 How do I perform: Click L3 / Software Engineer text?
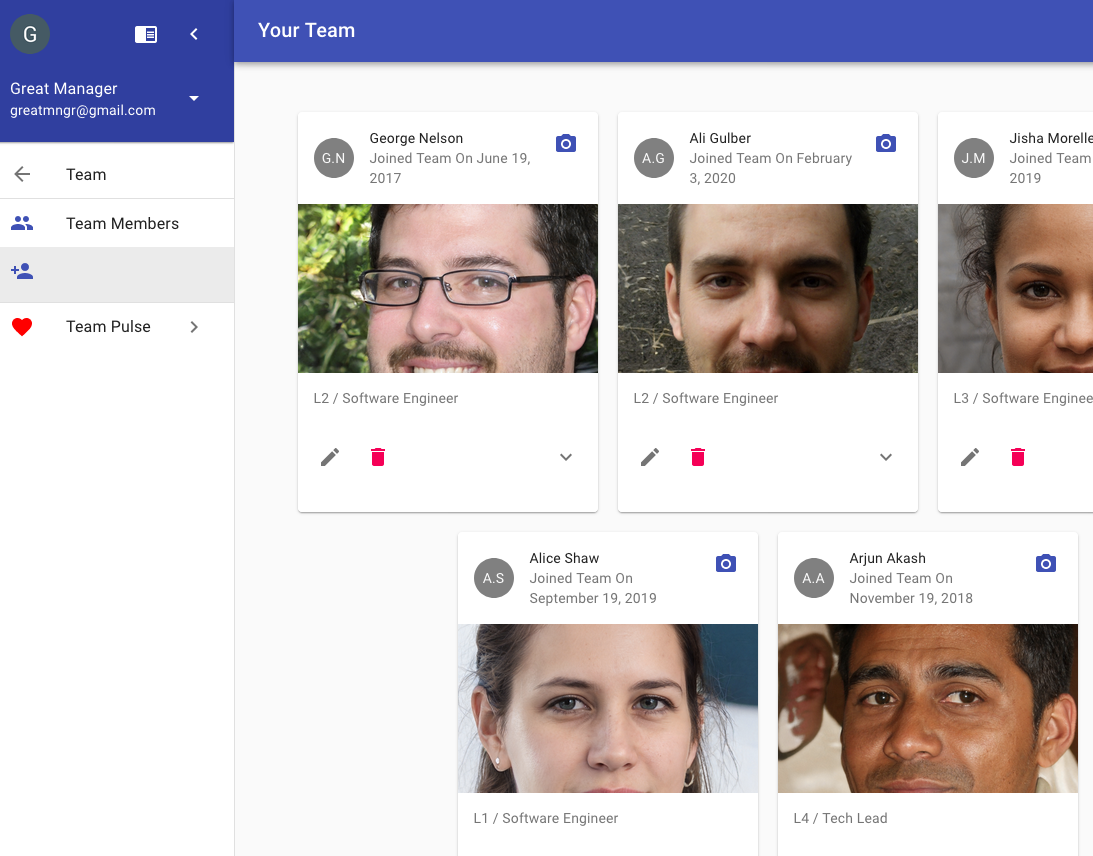(1023, 398)
